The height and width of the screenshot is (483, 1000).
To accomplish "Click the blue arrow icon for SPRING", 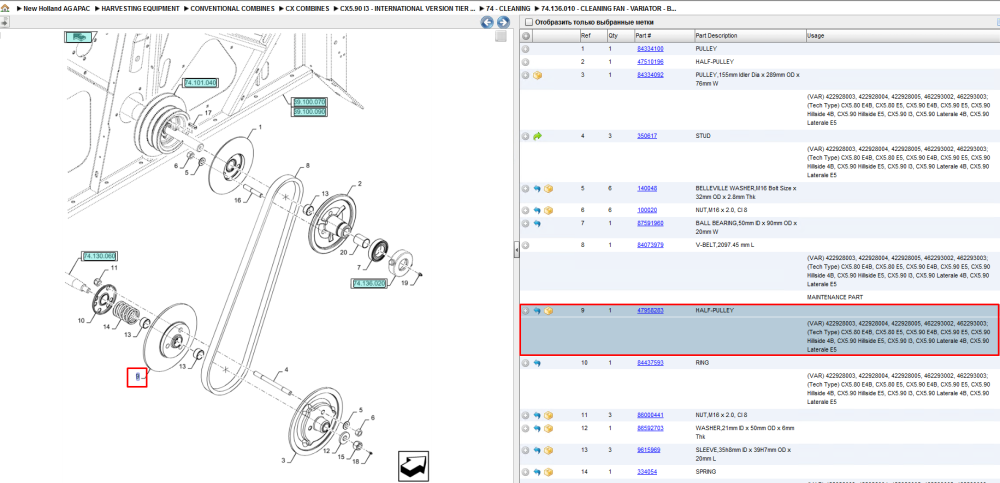I will tap(537, 472).
